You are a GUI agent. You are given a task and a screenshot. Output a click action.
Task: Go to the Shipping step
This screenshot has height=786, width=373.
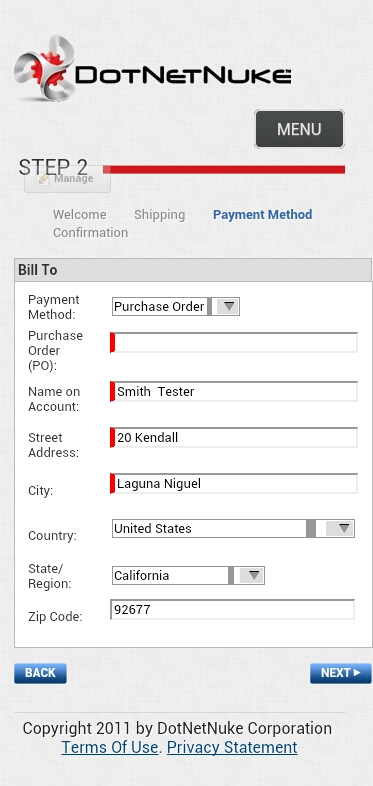click(159, 215)
